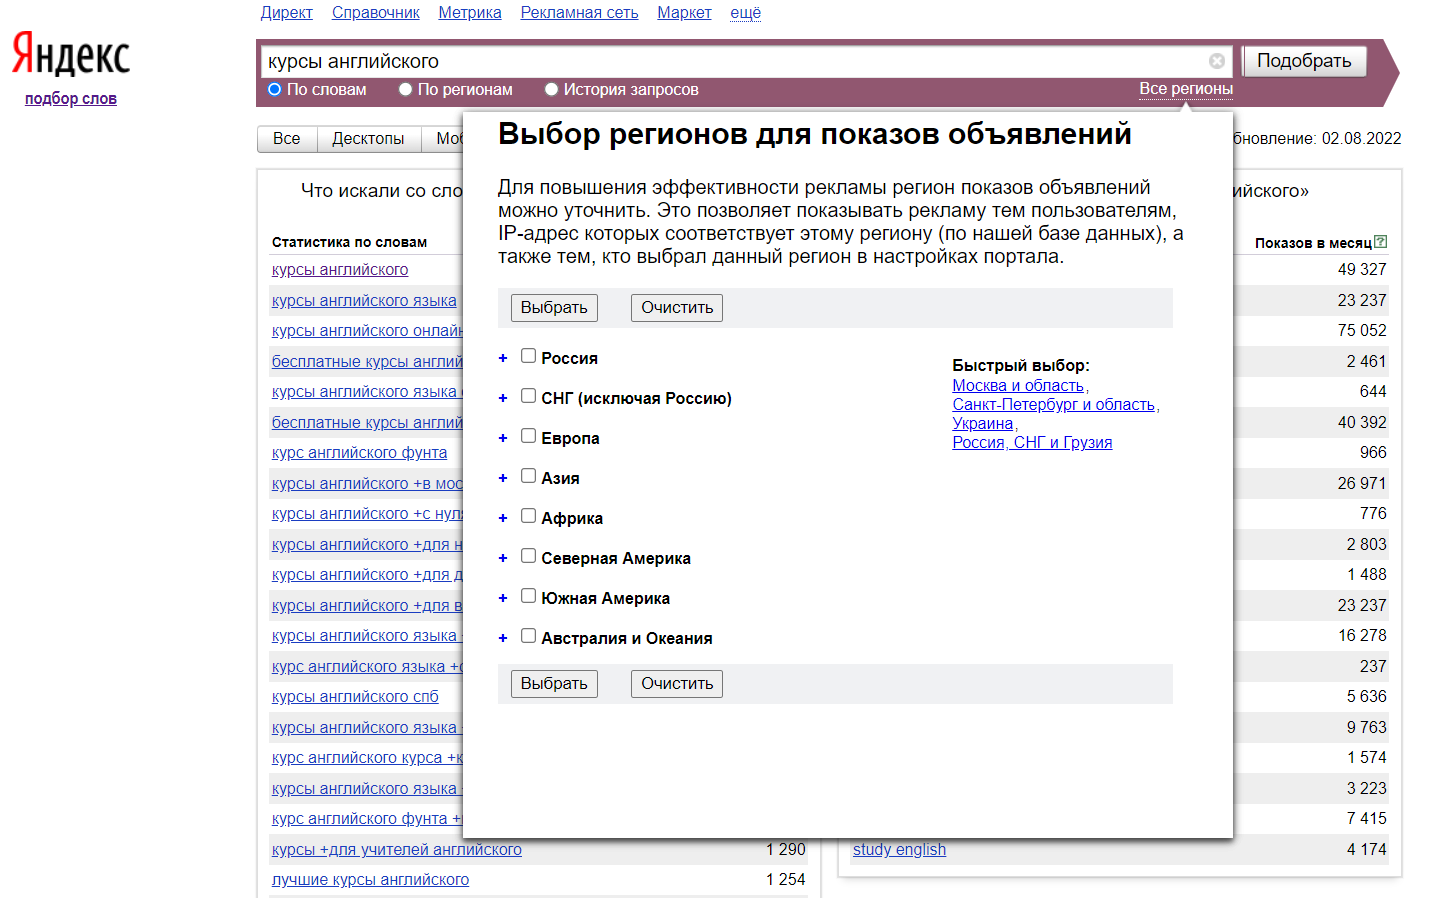1430x898 pixels.
Task: Clear the search field with the X icon
Action: click(1216, 61)
